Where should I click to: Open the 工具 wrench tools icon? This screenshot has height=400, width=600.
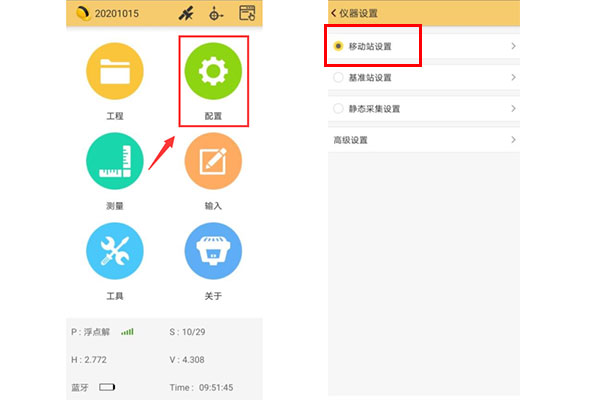tap(115, 251)
